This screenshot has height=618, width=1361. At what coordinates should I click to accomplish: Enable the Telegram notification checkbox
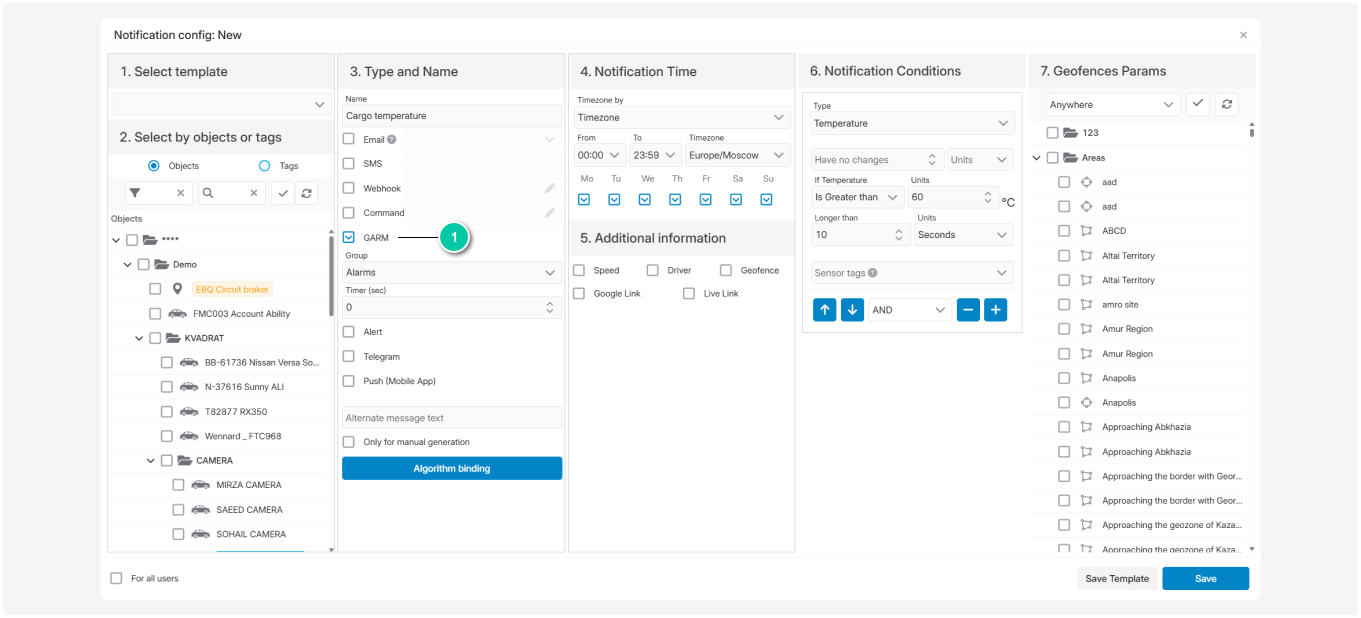pyautogui.click(x=349, y=356)
